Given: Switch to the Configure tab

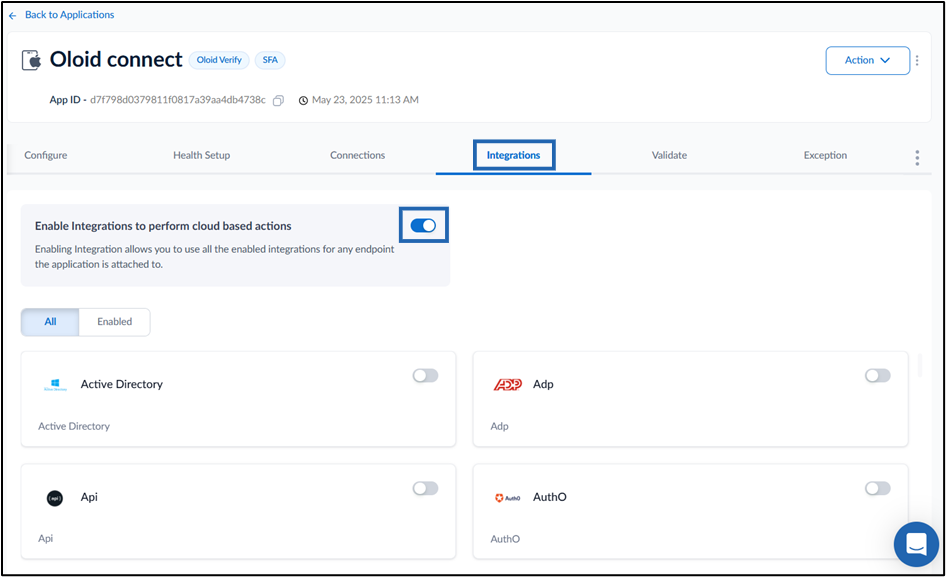Looking at the screenshot, I should pyautogui.click(x=46, y=155).
